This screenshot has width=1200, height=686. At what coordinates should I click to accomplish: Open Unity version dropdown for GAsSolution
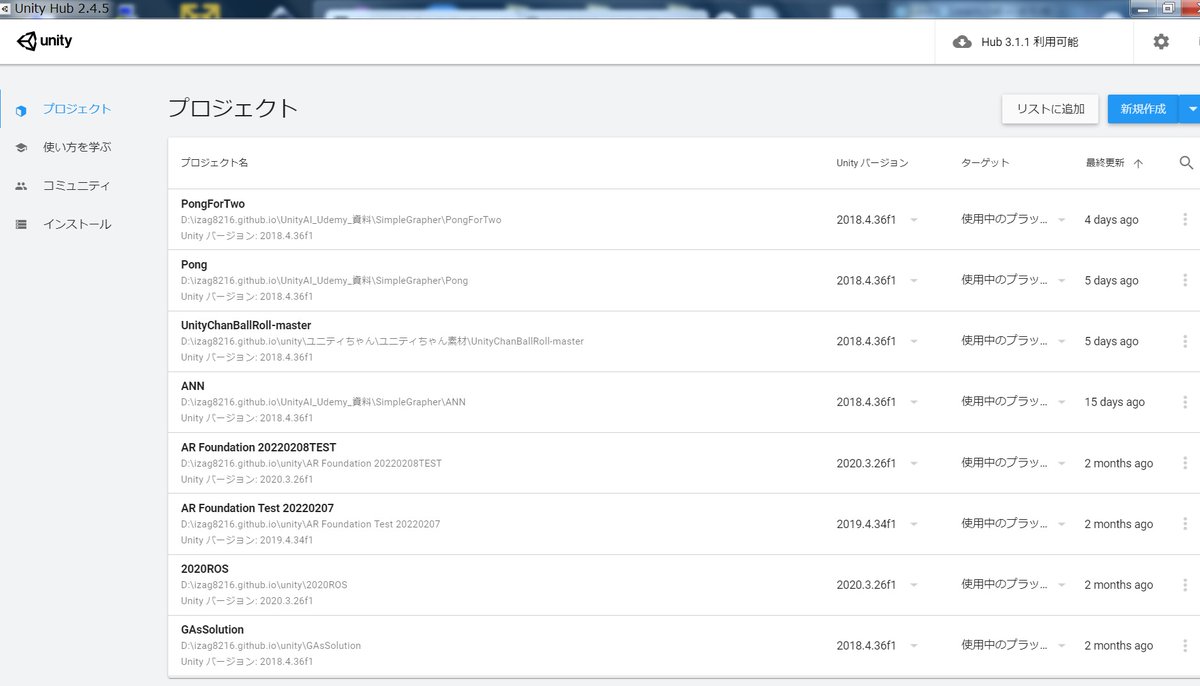(914, 647)
